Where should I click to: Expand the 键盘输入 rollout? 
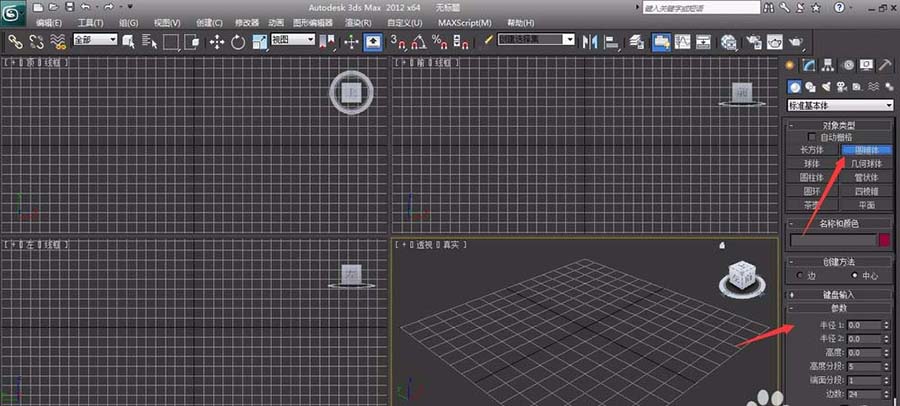click(x=839, y=295)
